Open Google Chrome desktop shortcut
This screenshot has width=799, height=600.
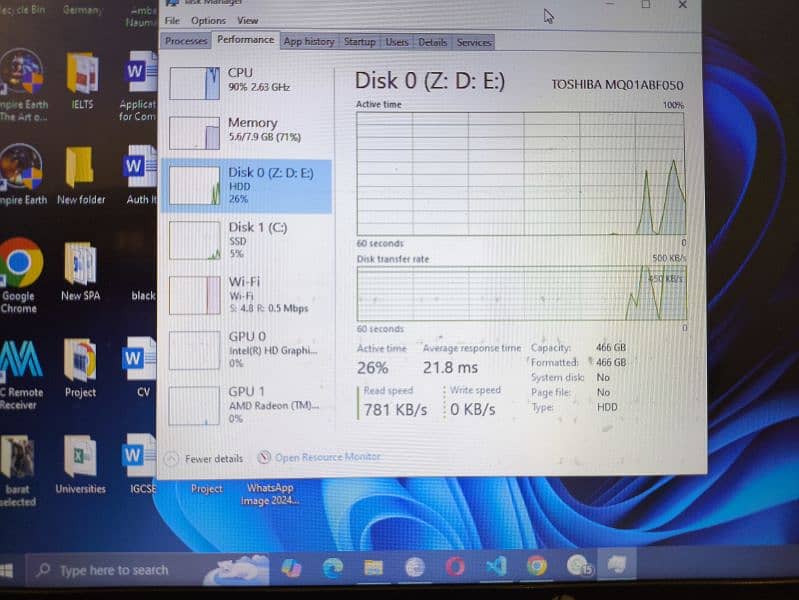pyautogui.click(x=20, y=265)
